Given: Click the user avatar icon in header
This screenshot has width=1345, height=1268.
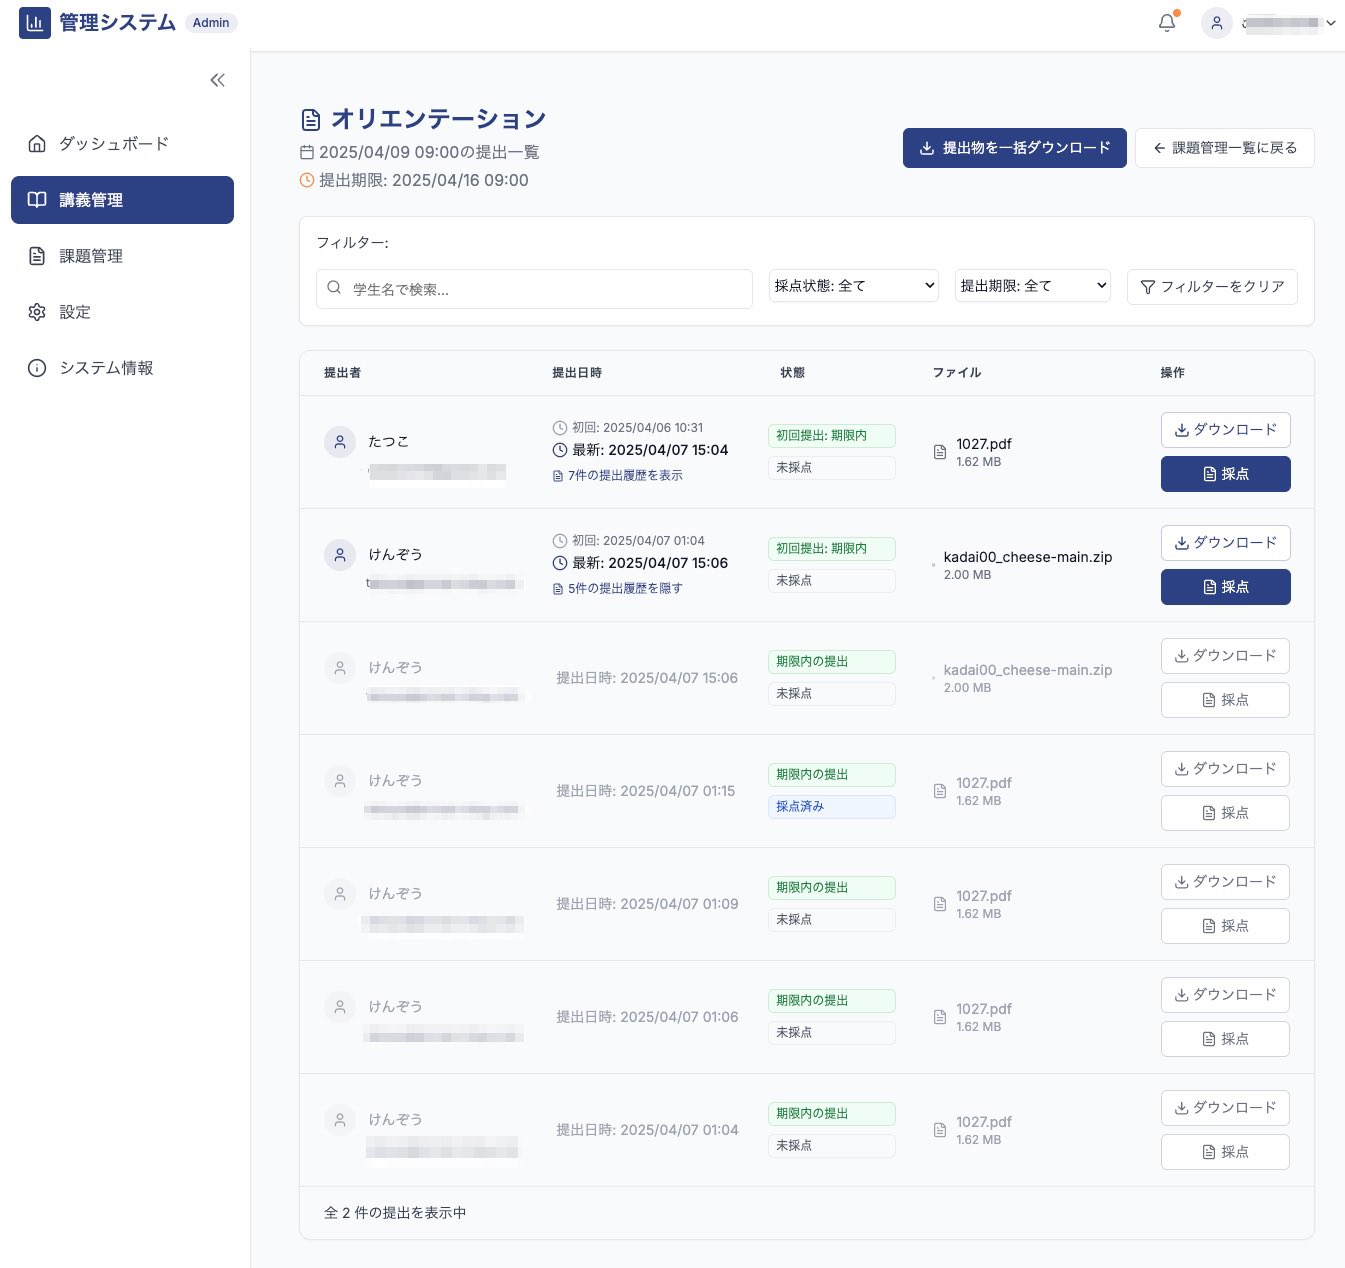Looking at the screenshot, I should tap(1216, 23).
